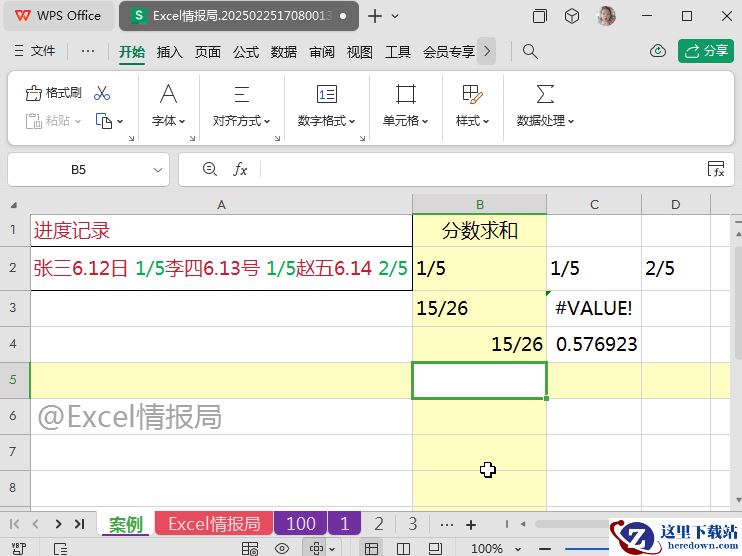Click the Cut scissors icon
The width and height of the screenshot is (742, 556).
pos(102,93)
